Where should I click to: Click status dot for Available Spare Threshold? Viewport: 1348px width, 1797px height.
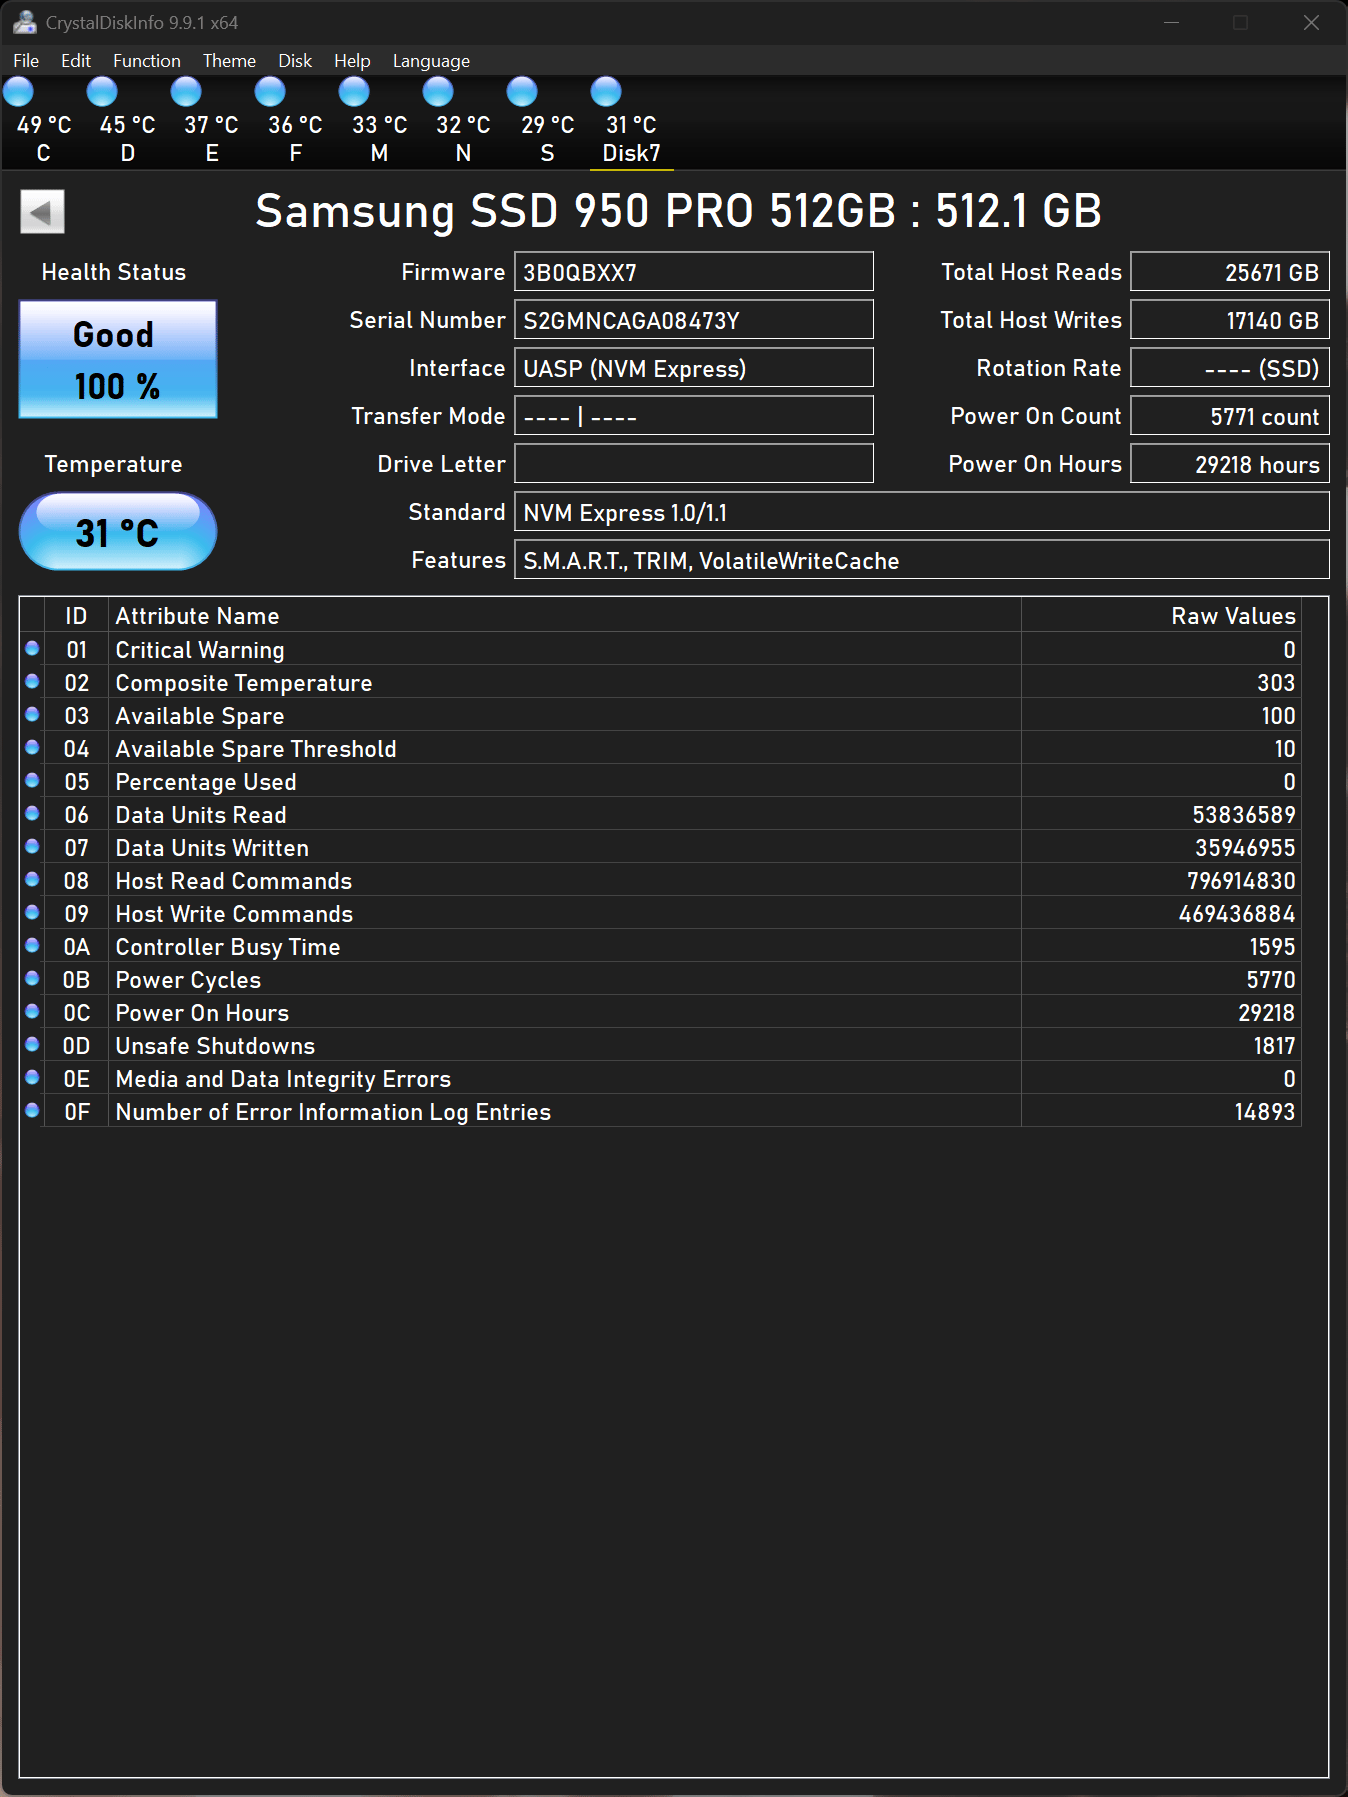(x=32, y=747)
